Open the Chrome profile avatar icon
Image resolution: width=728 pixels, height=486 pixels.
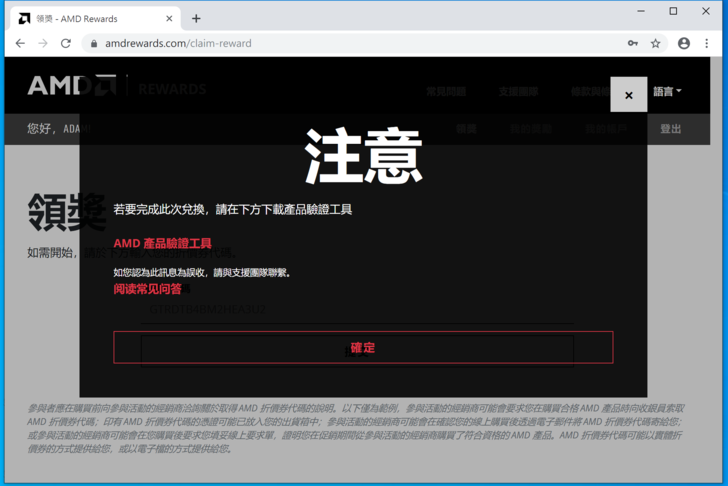pyautogui.click(x=683, y=43)
